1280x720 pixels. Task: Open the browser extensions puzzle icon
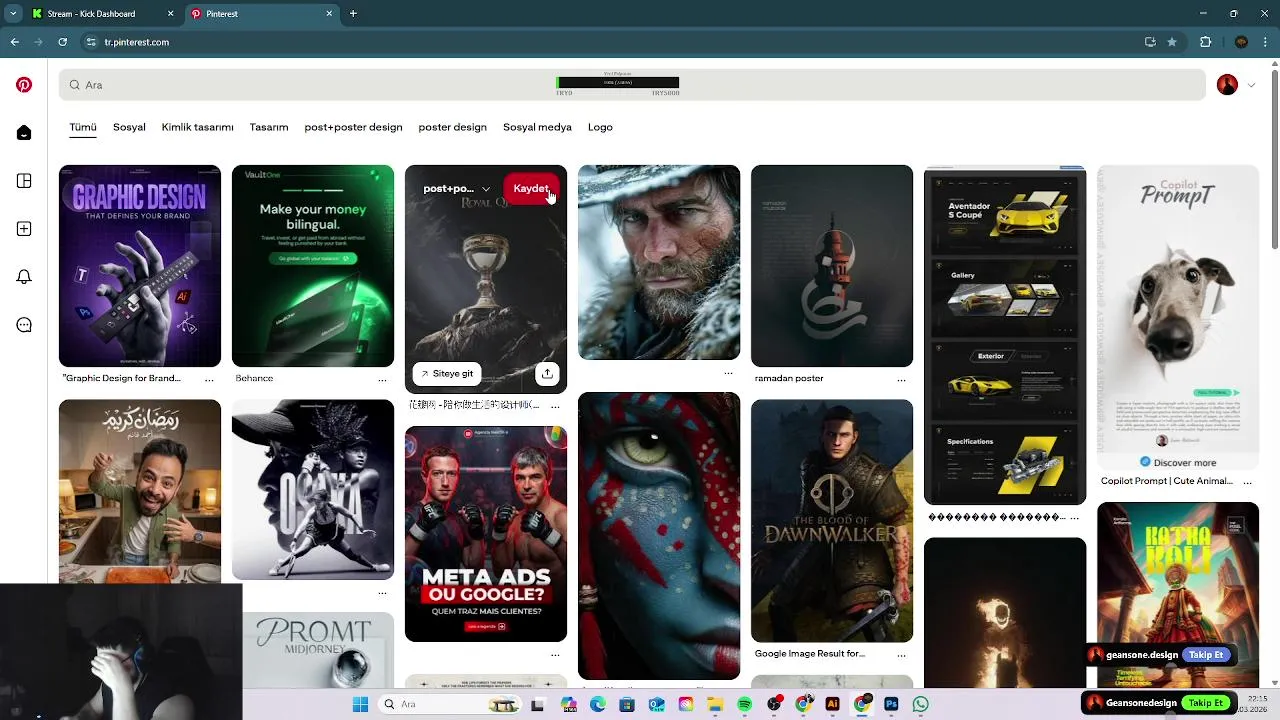point(1205,42)
